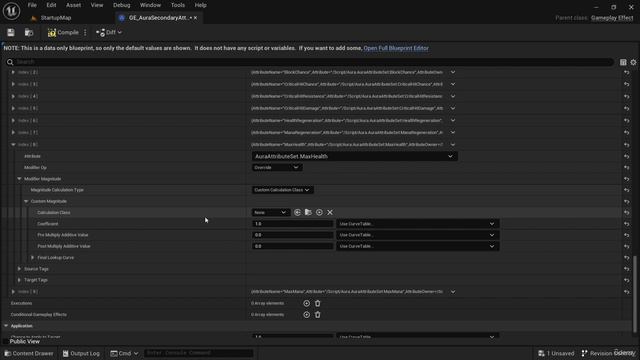Open the Edit menu
This screenshot has height=360, width=640.
pos(51,5)
